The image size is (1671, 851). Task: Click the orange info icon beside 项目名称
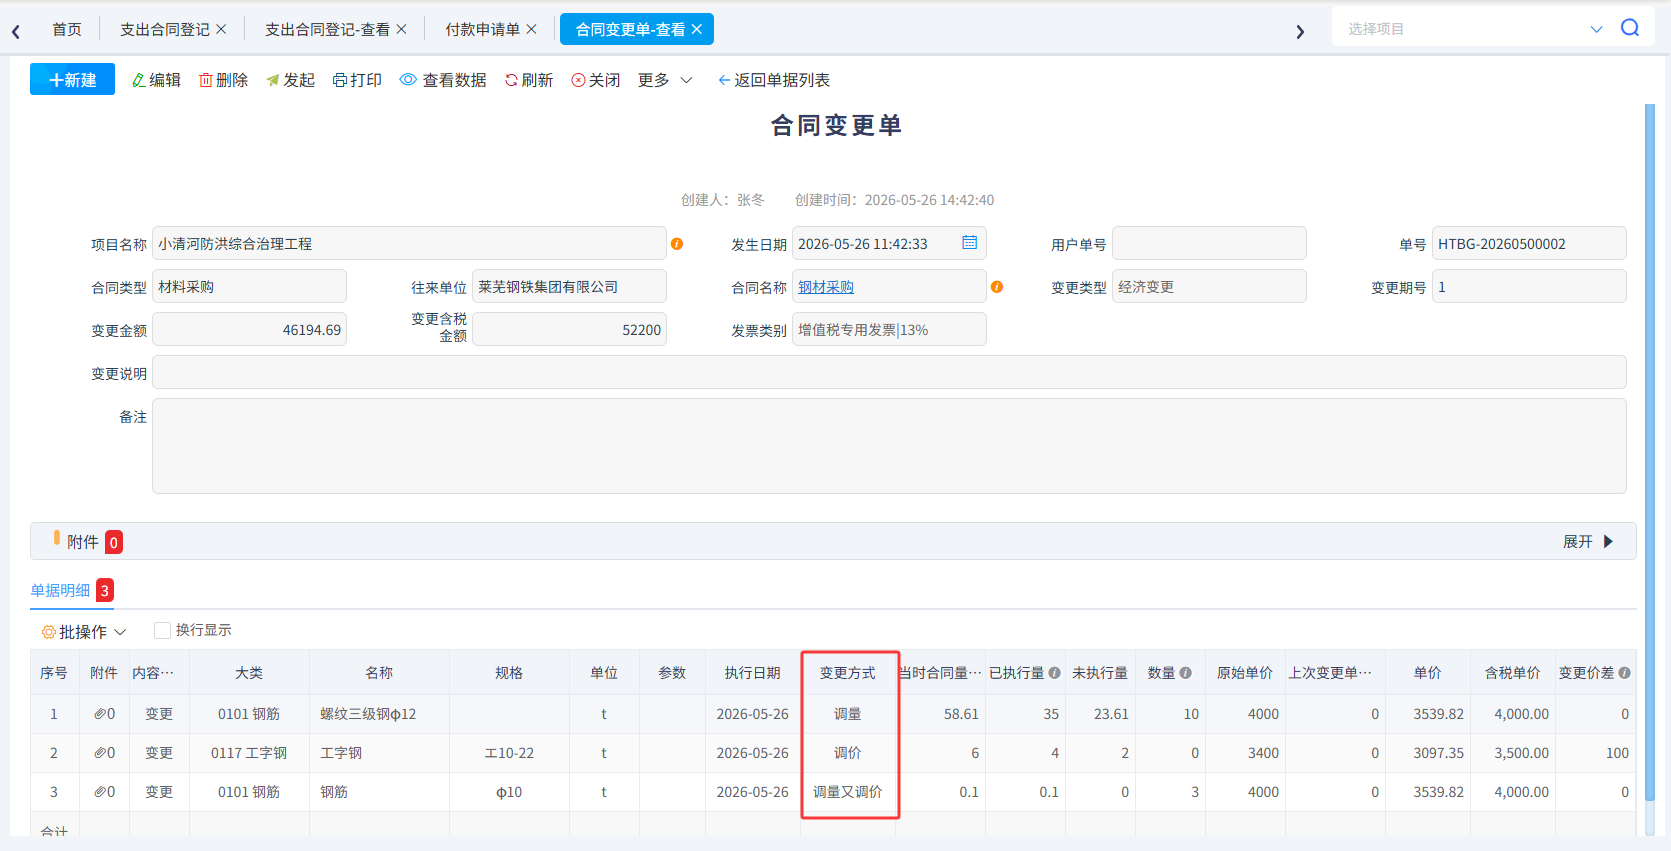(x=677, y=244)
